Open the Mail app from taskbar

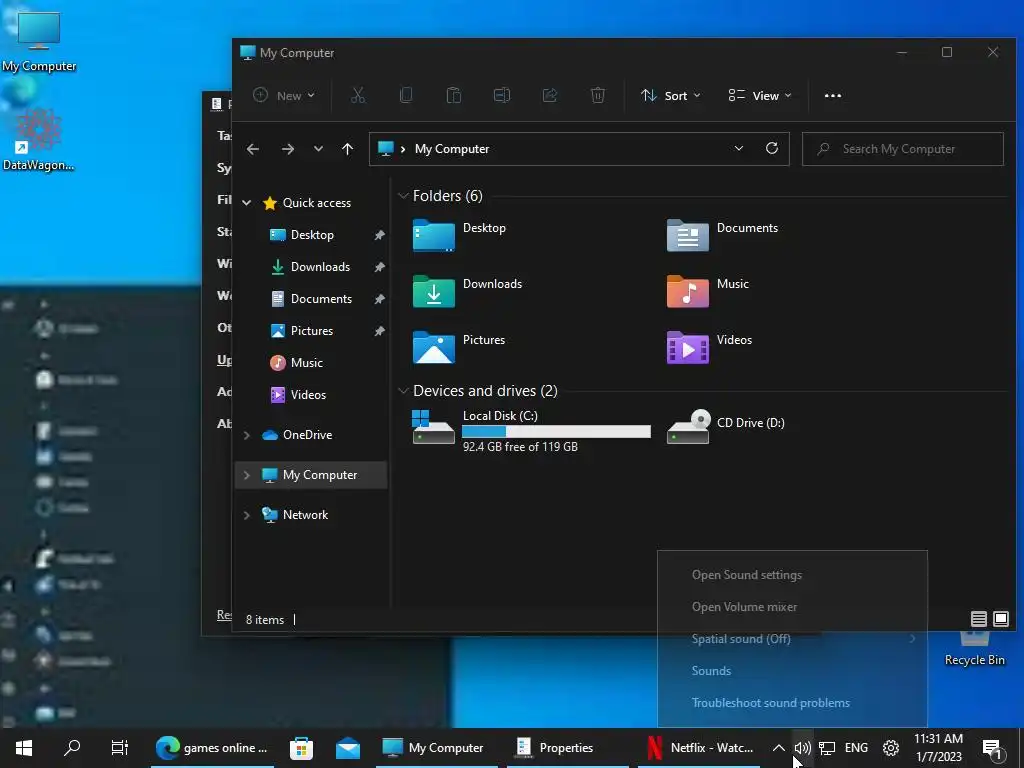347,748
